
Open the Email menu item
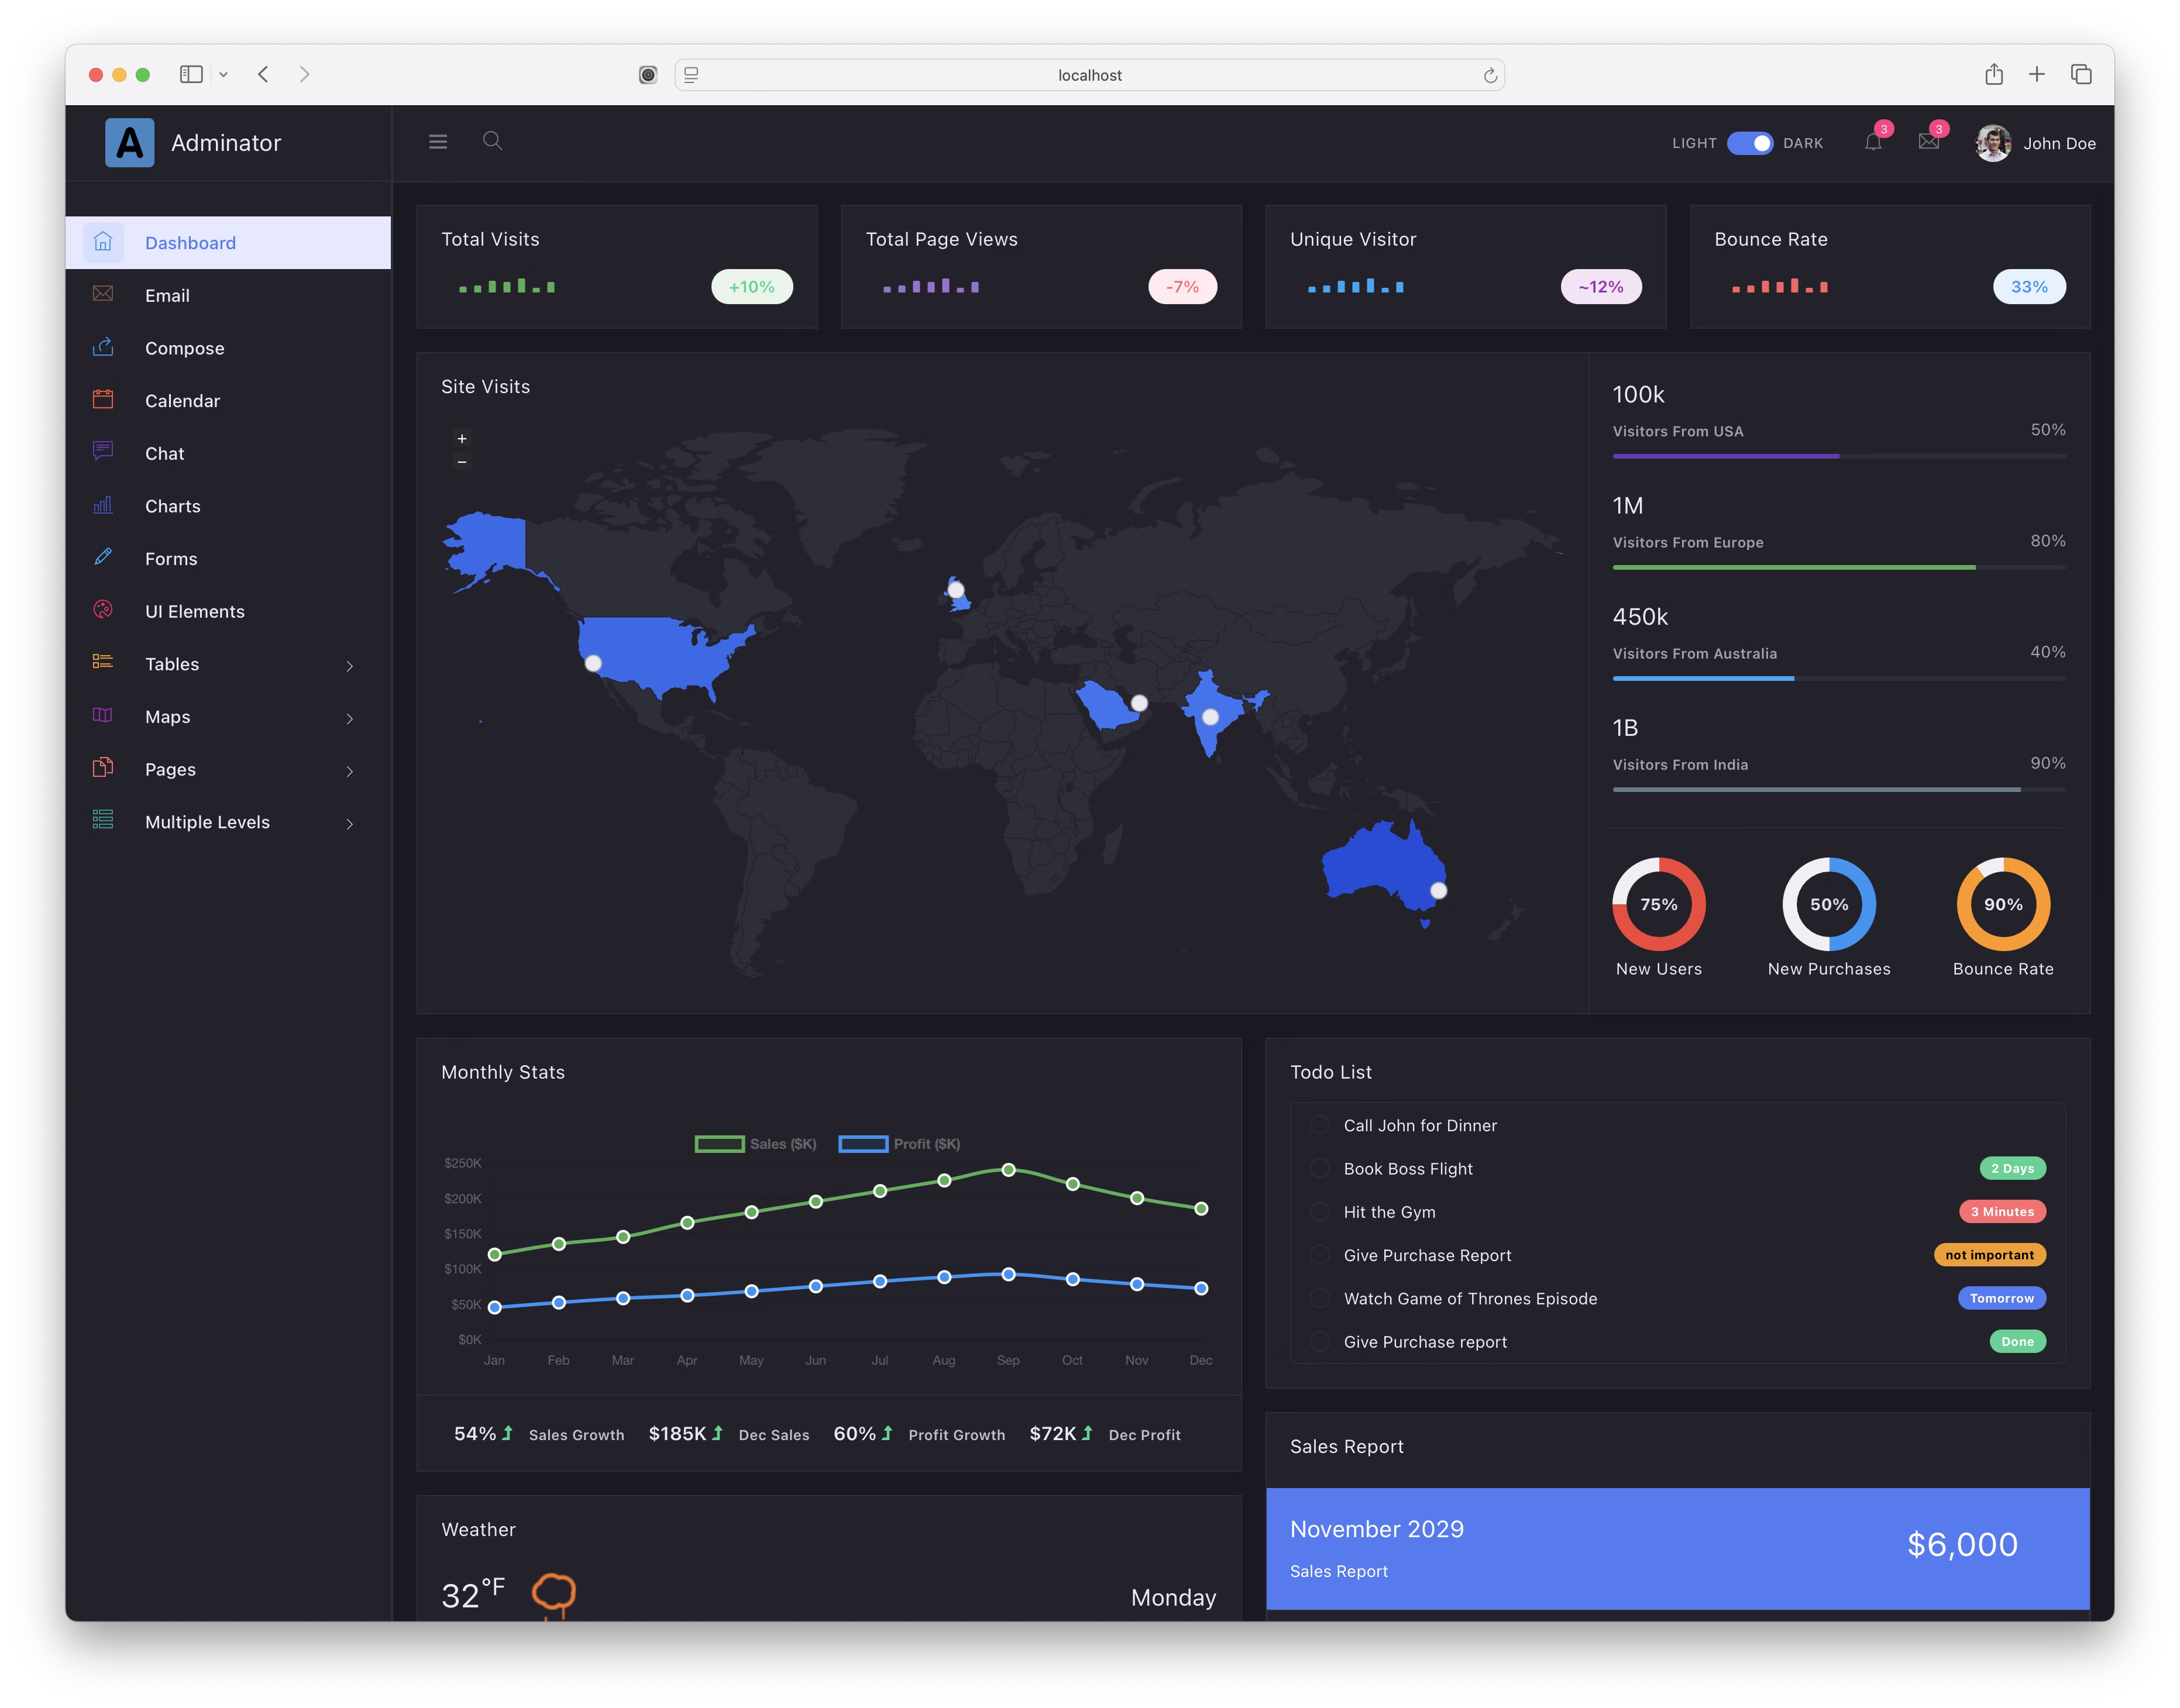(x=167, y=296)
